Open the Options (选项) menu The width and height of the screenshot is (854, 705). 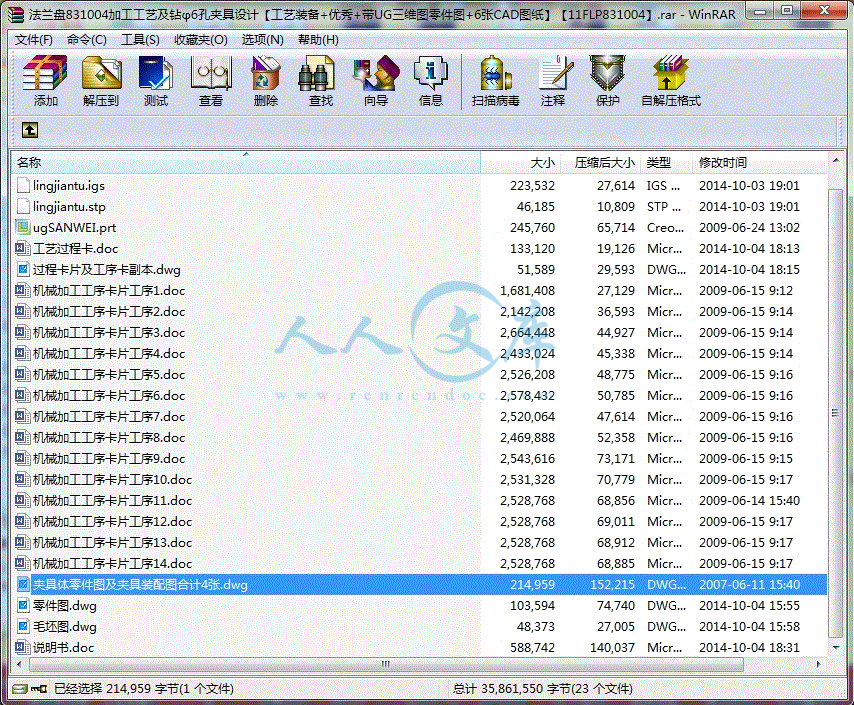263,40
